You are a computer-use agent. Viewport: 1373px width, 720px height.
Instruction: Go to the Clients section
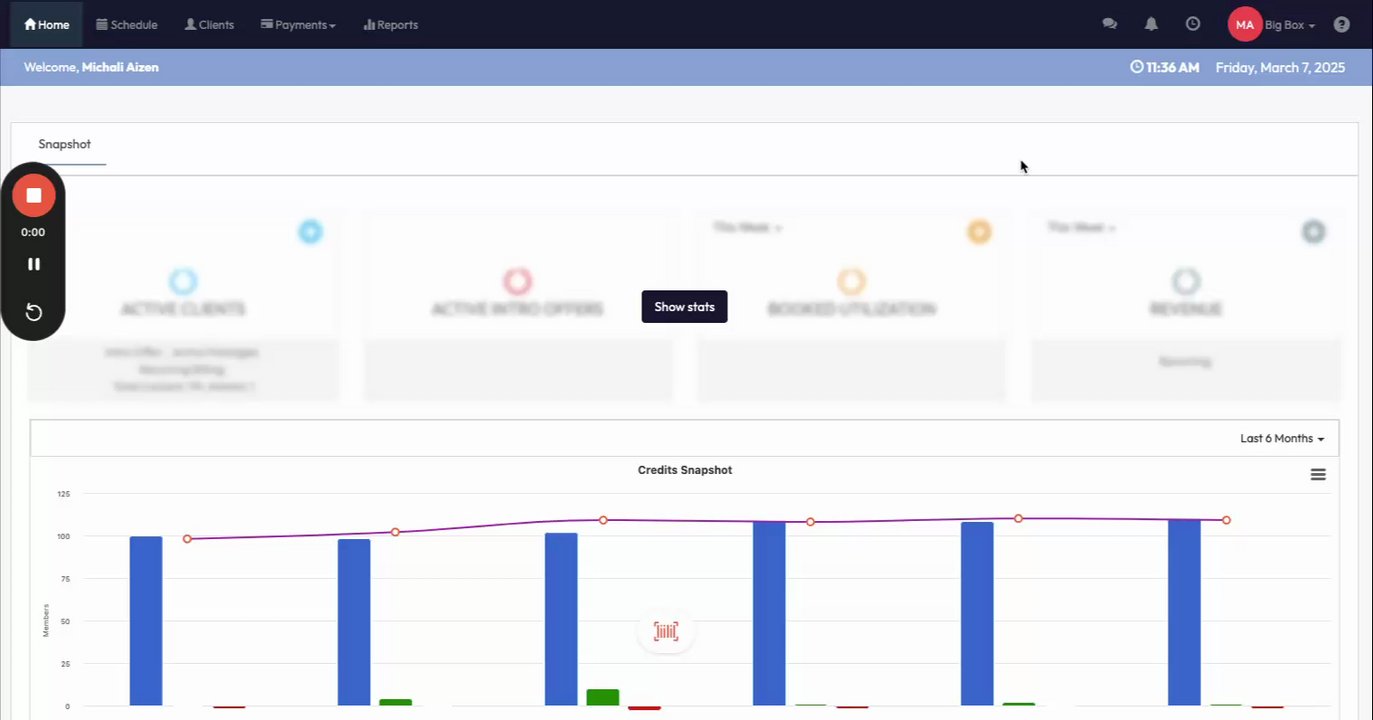209,24
